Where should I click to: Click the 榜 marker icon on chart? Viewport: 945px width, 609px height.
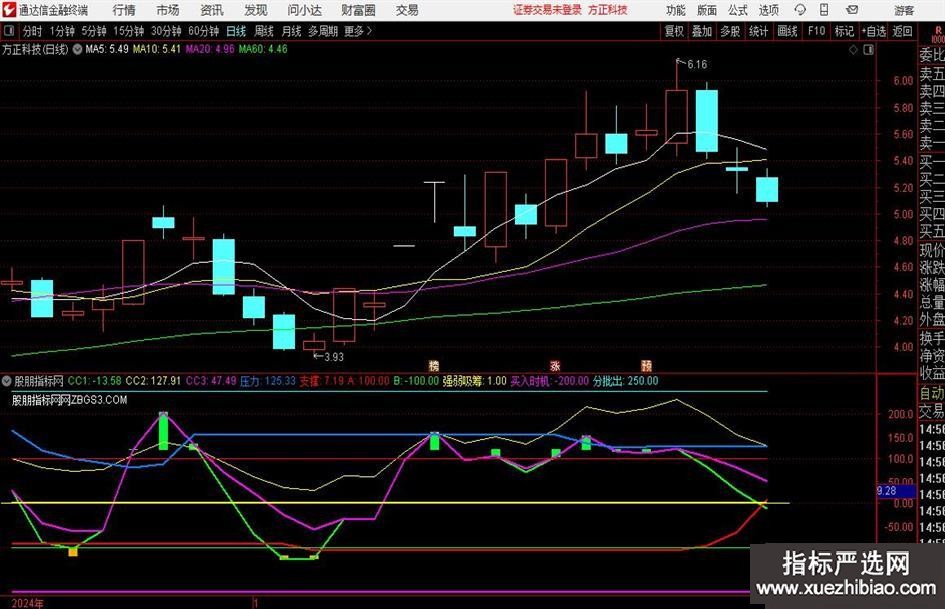(x=434, y=365)
